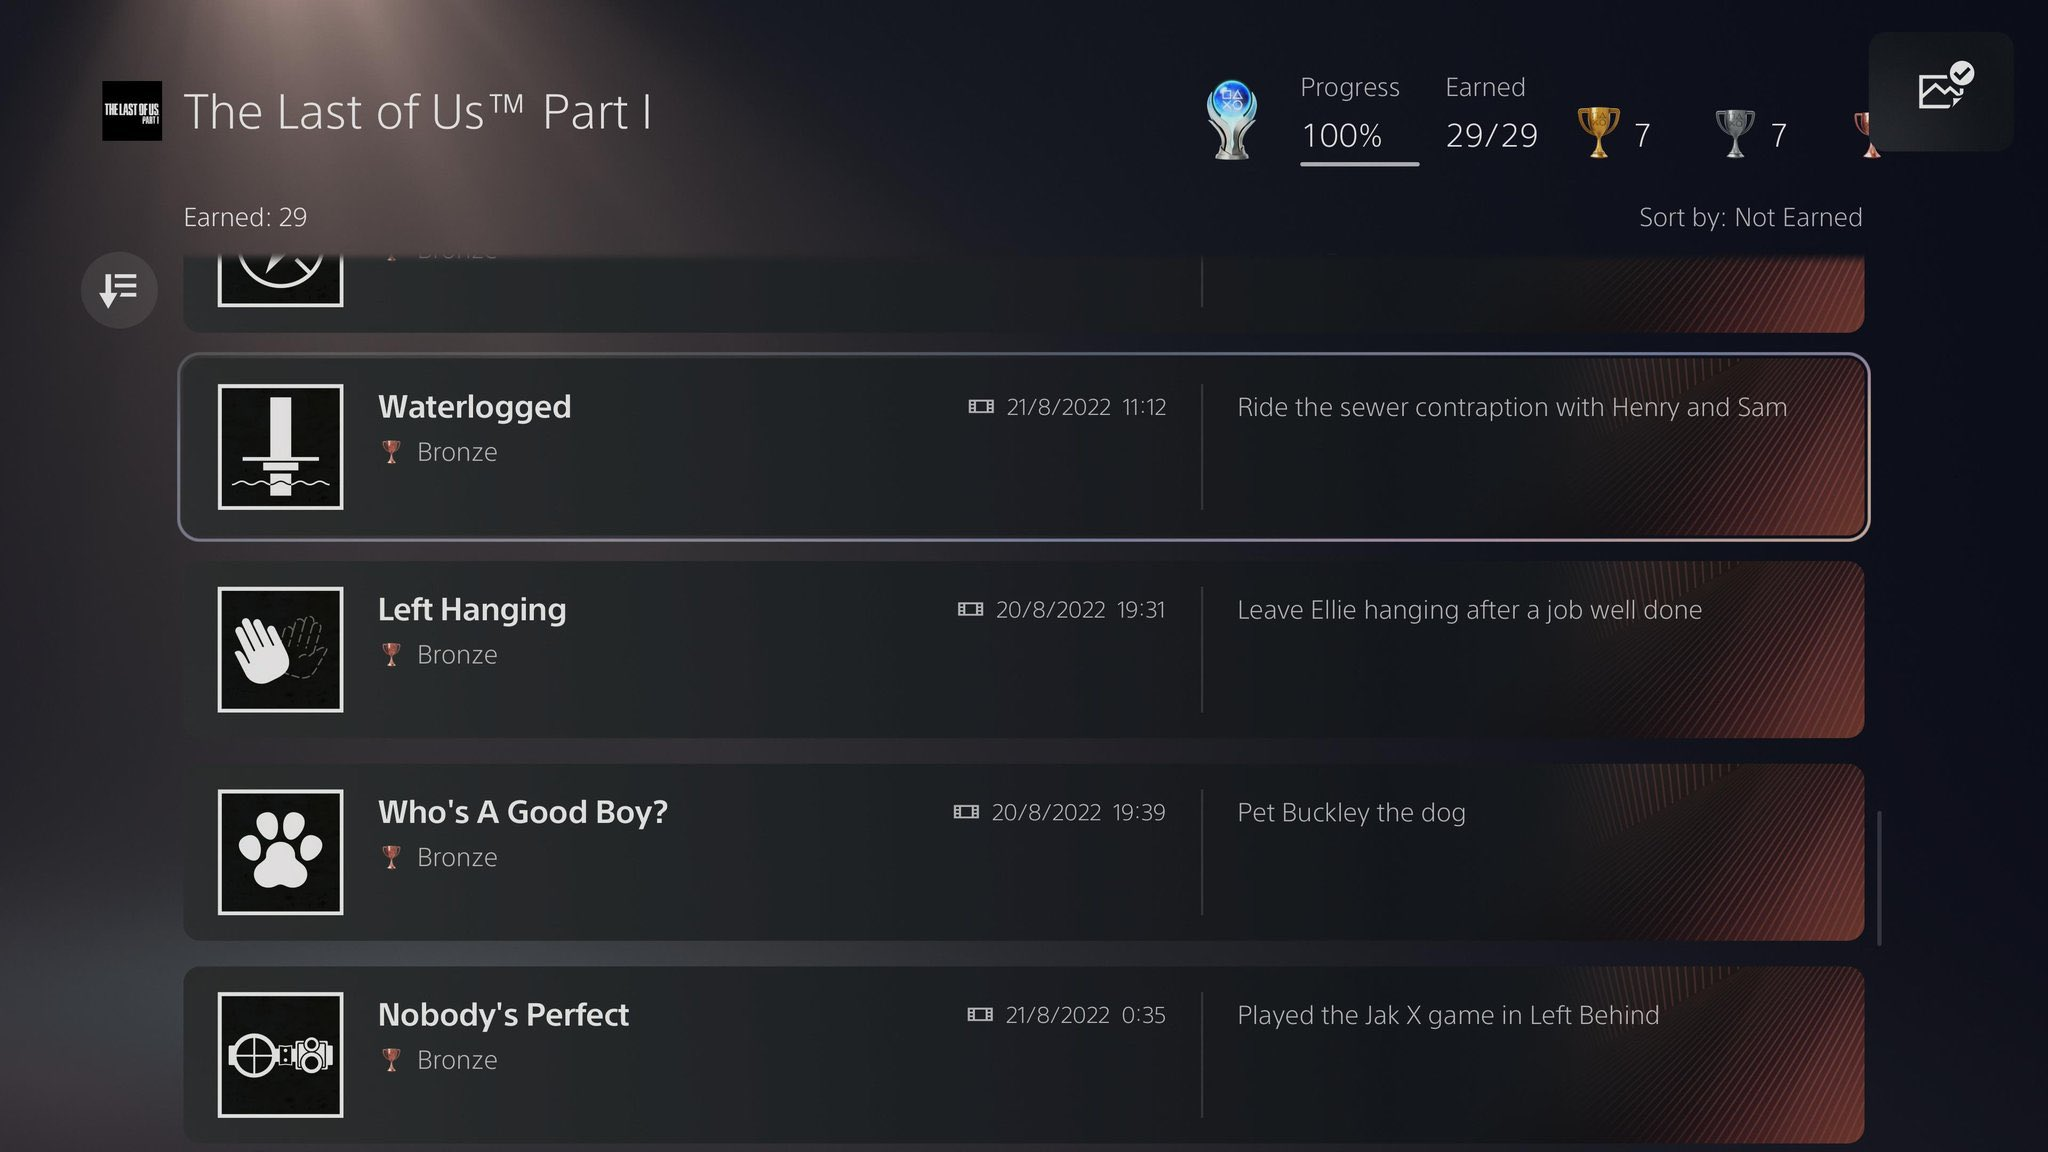Click the 100% progress bar

(x=1359, y=163)
